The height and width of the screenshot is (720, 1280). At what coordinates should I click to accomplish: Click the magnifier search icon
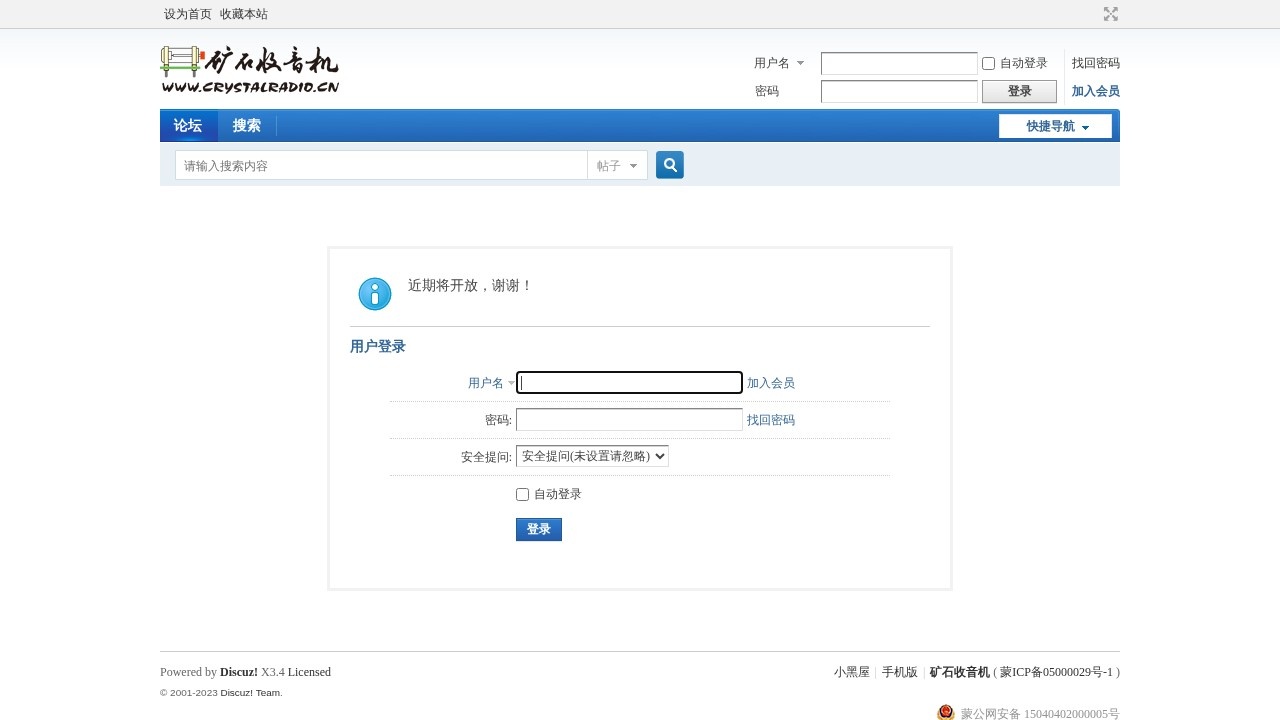tap(669, 164)
